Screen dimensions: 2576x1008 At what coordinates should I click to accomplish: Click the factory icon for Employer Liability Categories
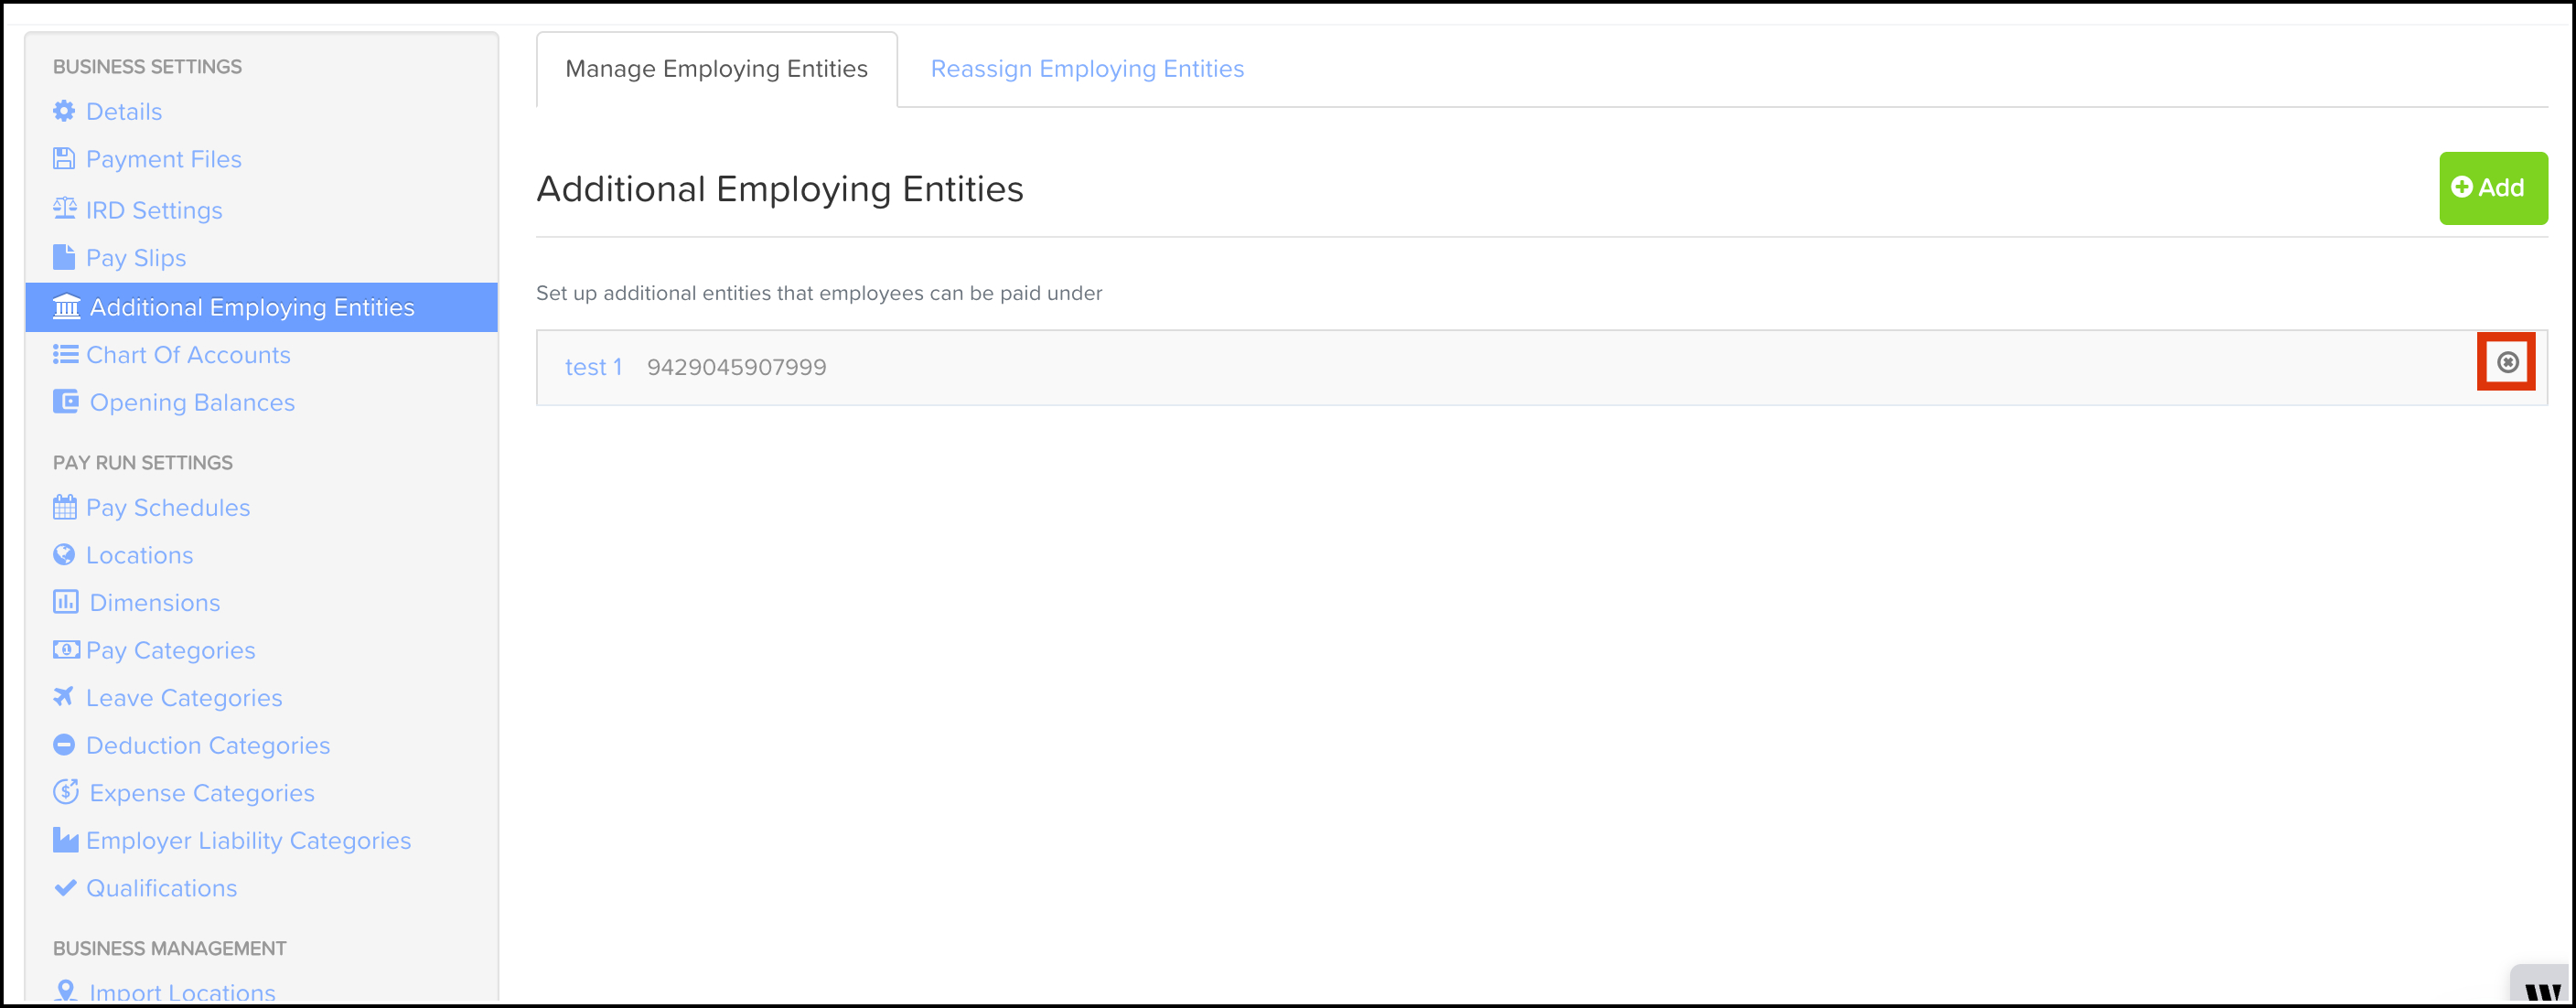(x=65, y=839)
